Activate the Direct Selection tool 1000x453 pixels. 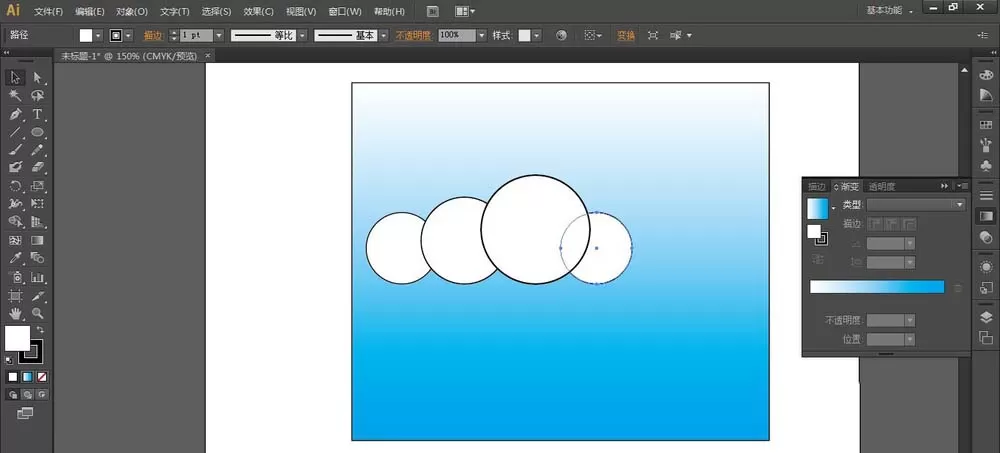38,78
